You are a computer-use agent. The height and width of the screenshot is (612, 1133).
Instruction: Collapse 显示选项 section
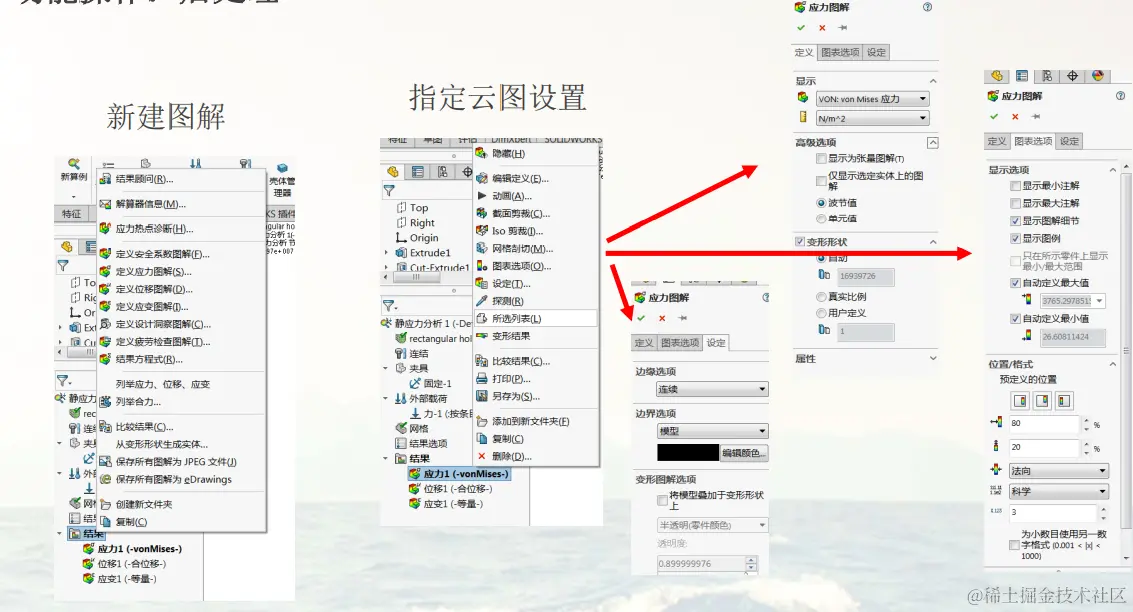[x=1113, y=170]
